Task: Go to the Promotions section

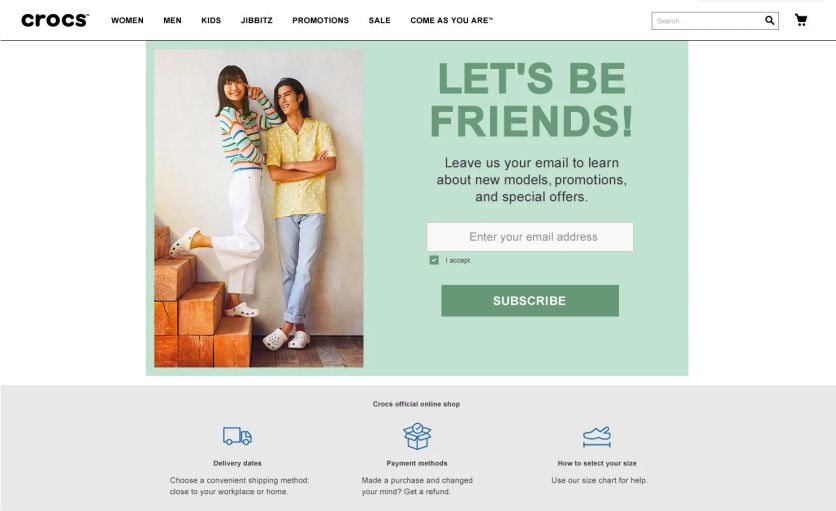Action: pos(320,20)
